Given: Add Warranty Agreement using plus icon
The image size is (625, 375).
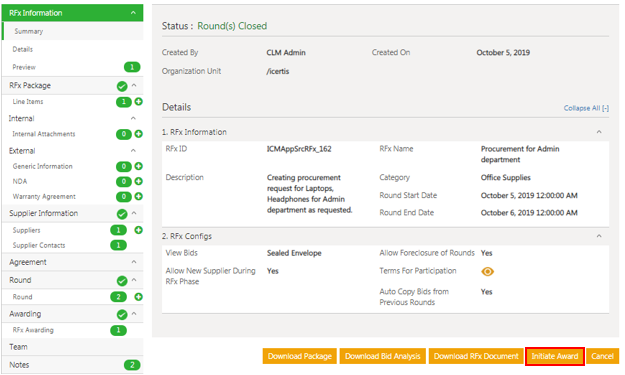Looking at the screenshot, I should [x=138, y=196].
